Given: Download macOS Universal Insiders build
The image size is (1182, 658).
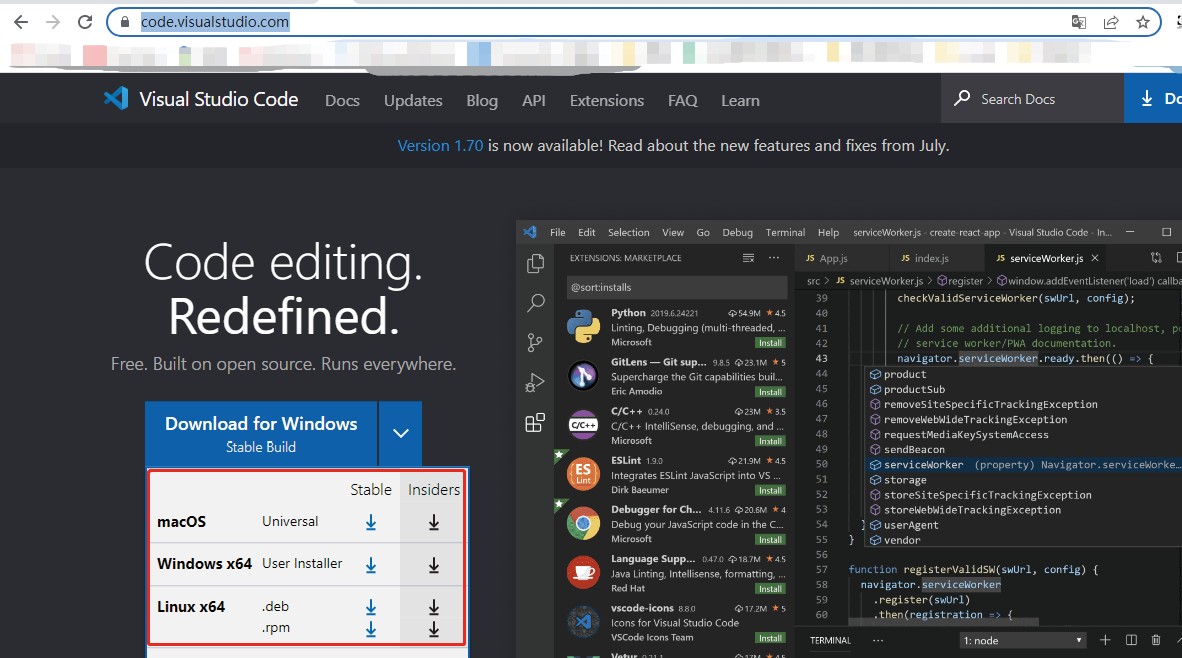Looking at the screenshot, I should tap(433, 522).
